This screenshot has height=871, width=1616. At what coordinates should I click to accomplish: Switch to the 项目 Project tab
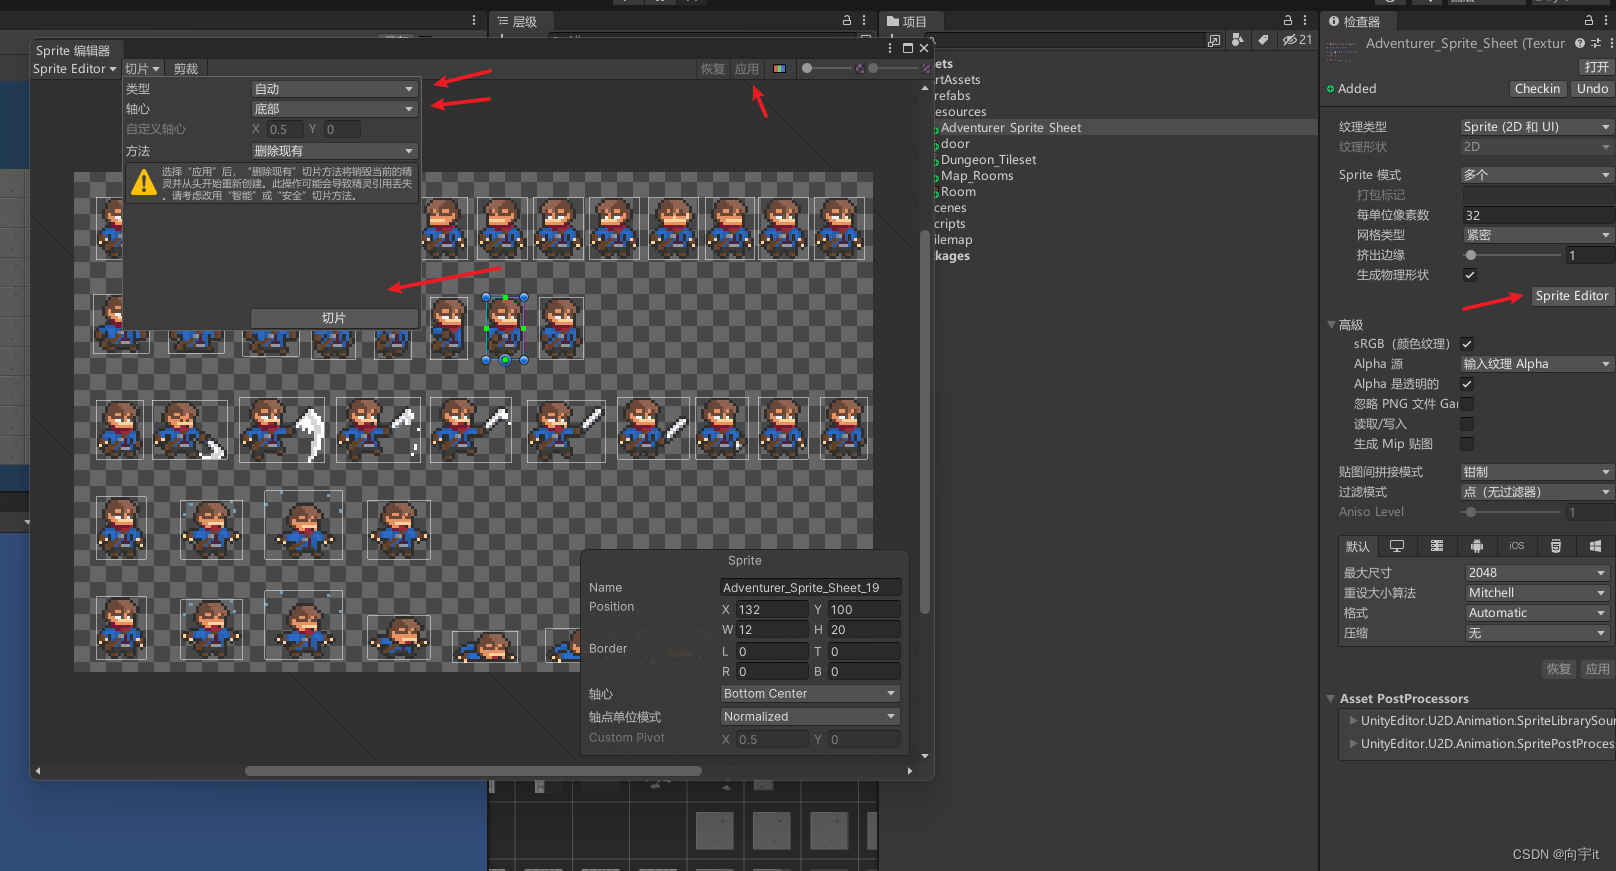(908, 21)
